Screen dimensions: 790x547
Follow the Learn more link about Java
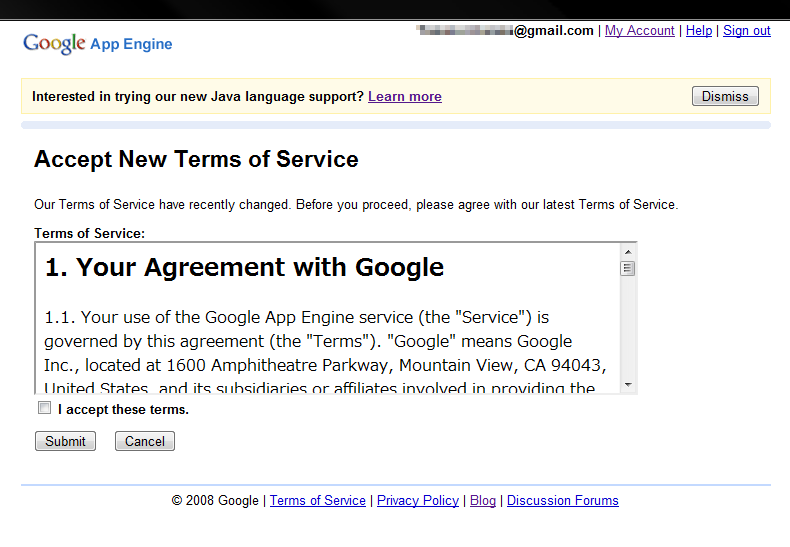pos(405,96)
